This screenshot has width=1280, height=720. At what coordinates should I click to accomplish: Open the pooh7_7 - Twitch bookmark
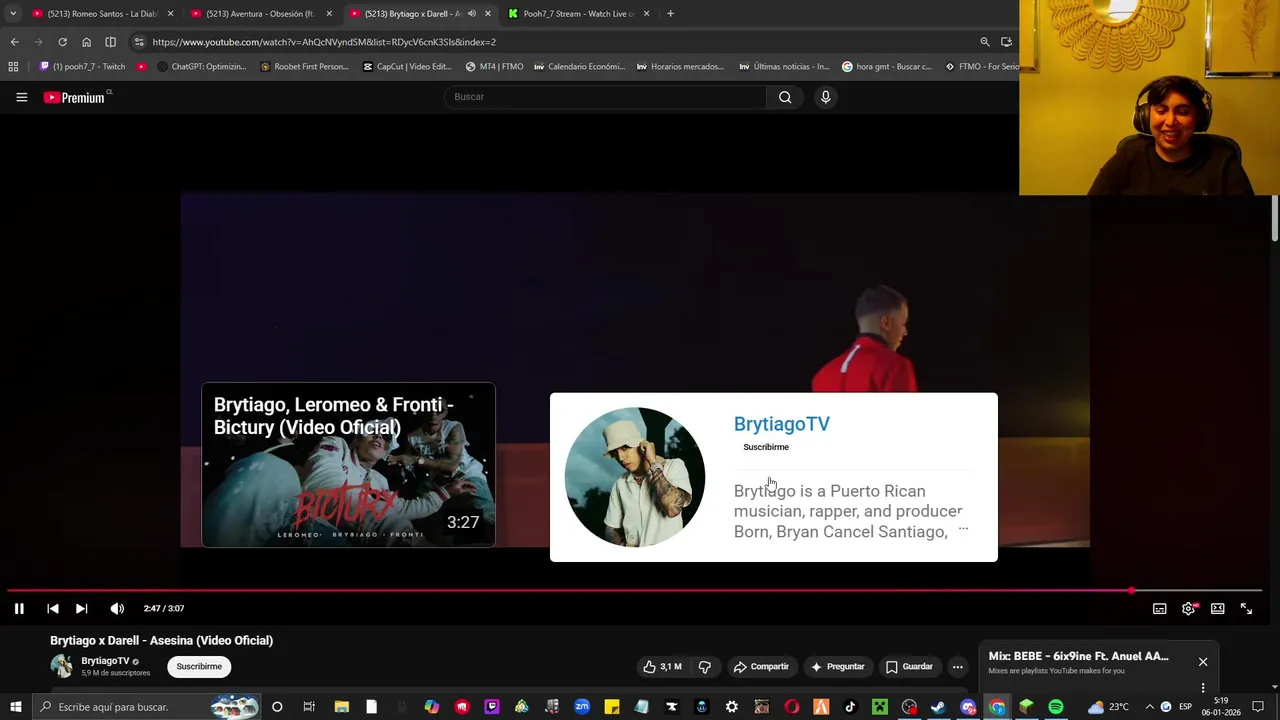[82, 67]
